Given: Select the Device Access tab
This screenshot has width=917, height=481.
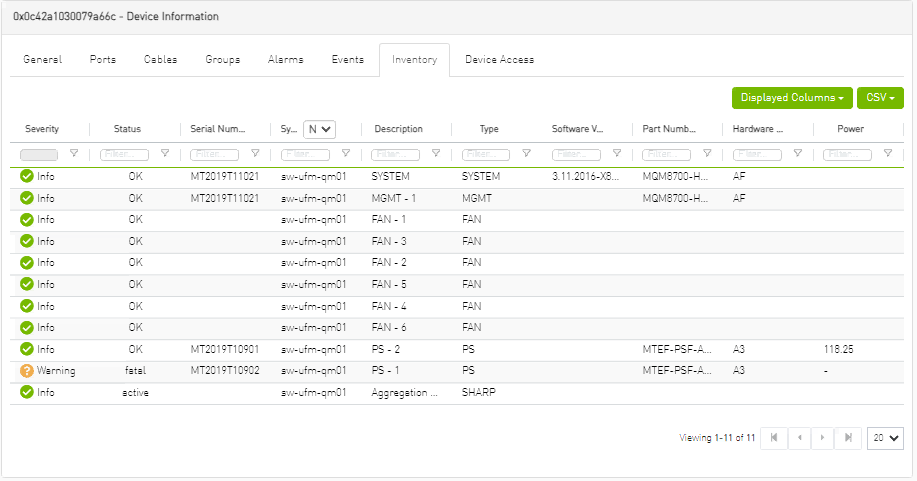Looking at the screenshot, I should tap(499, 60).
